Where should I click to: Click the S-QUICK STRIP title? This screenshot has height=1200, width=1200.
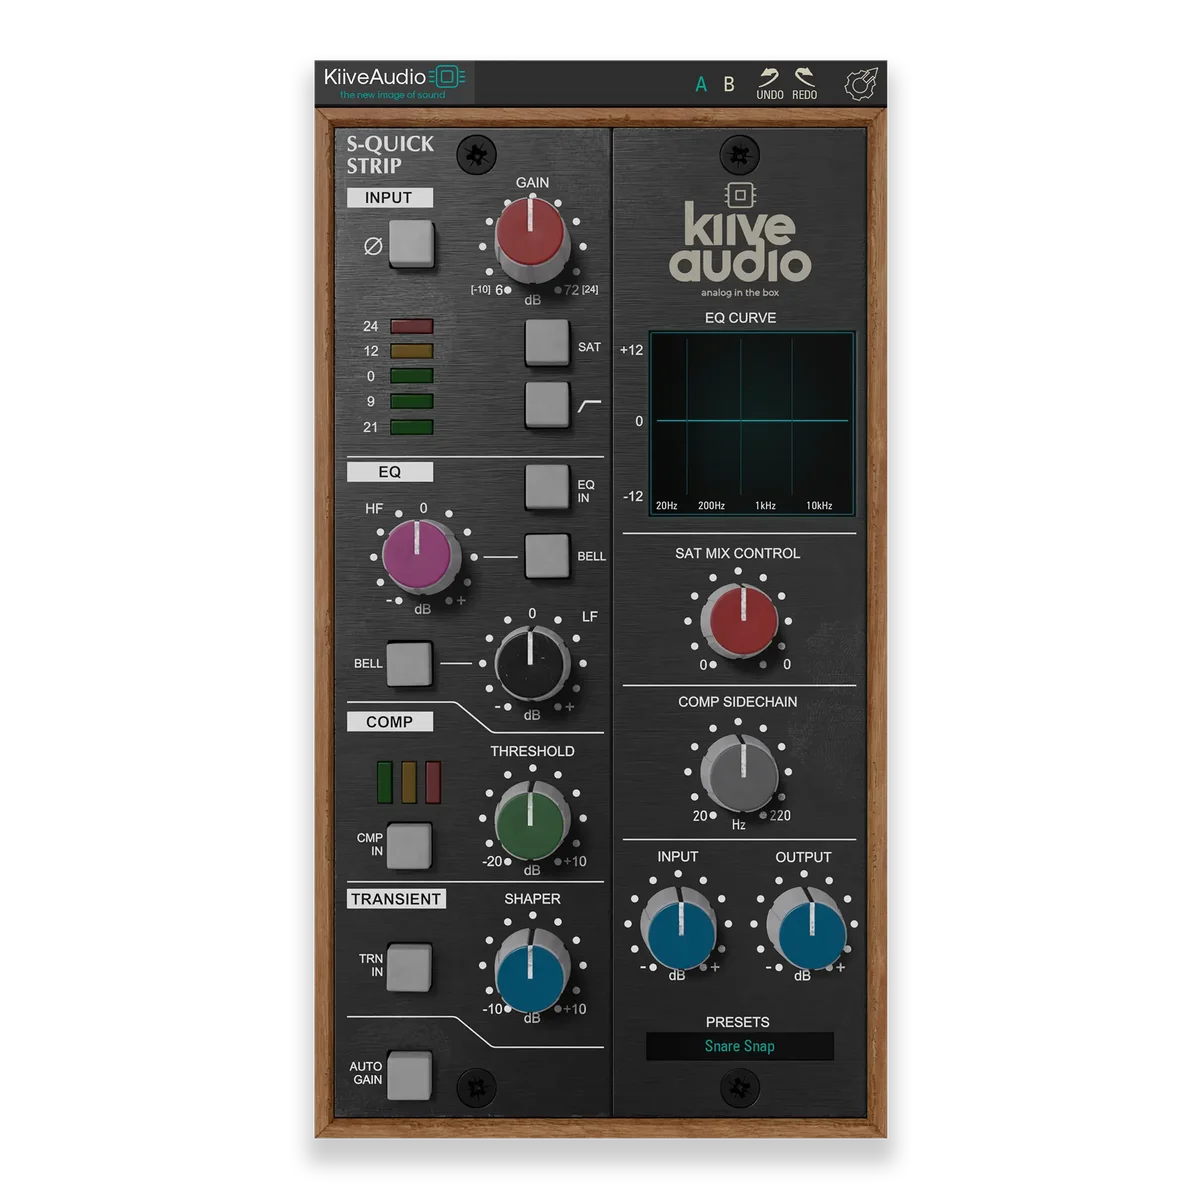click(390, 155)
